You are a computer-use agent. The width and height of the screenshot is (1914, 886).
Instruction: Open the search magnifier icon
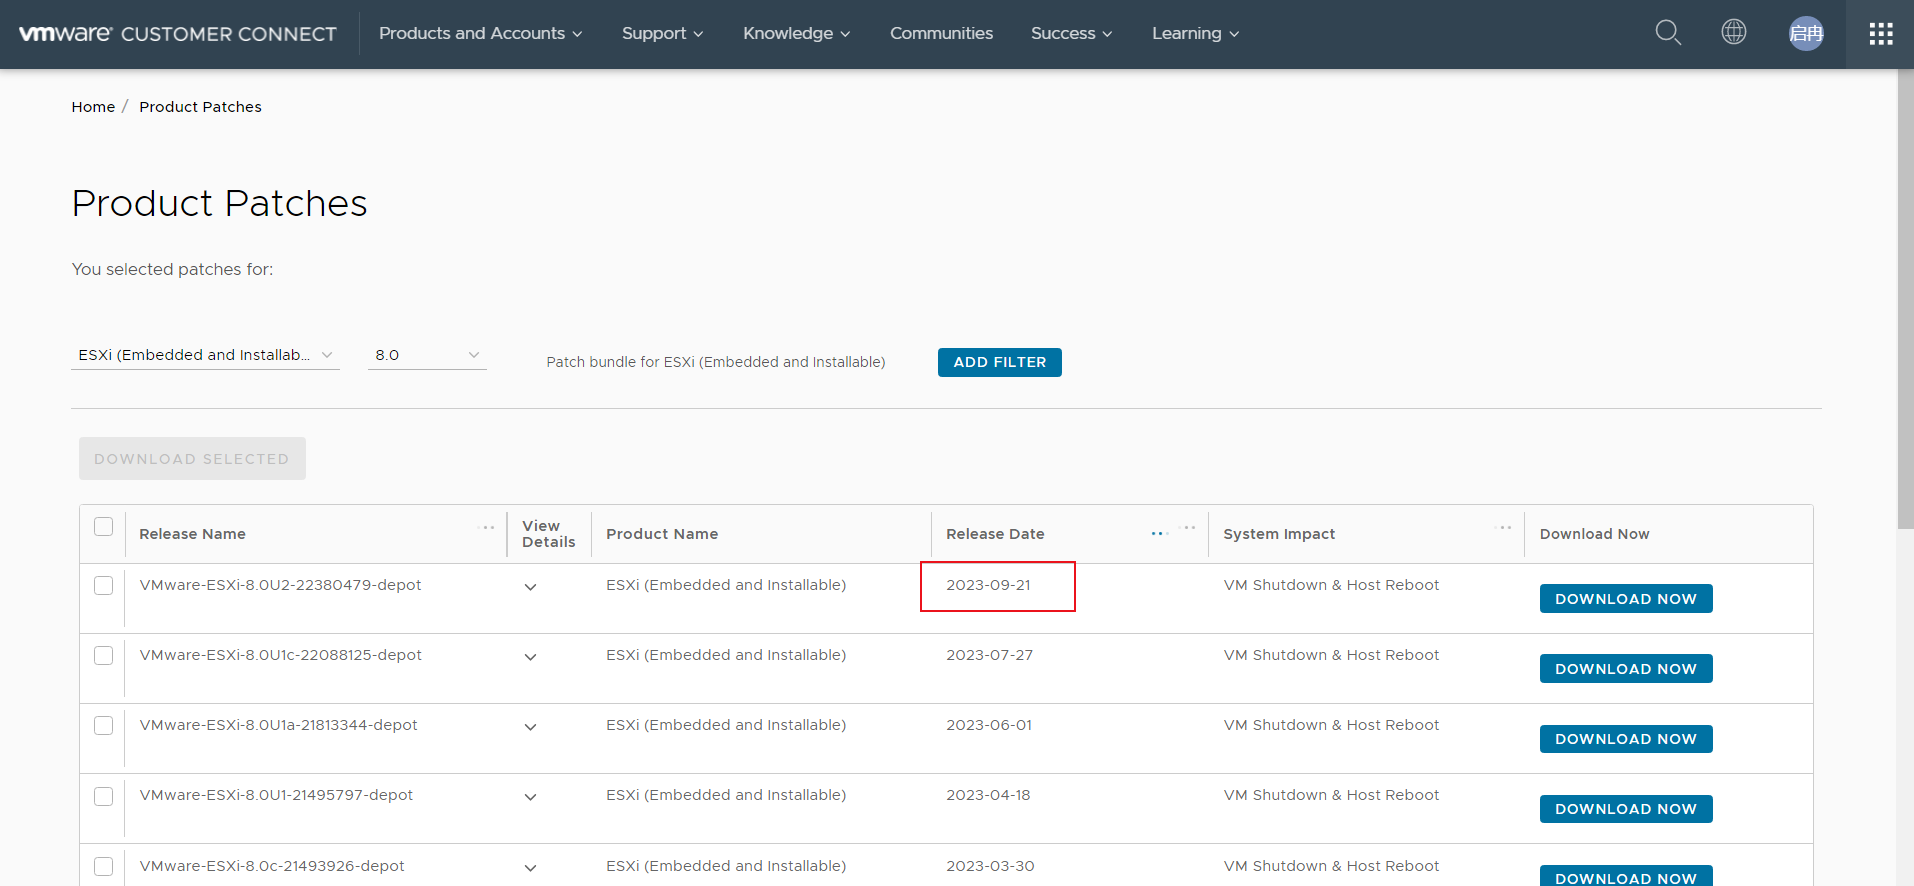1668,33
